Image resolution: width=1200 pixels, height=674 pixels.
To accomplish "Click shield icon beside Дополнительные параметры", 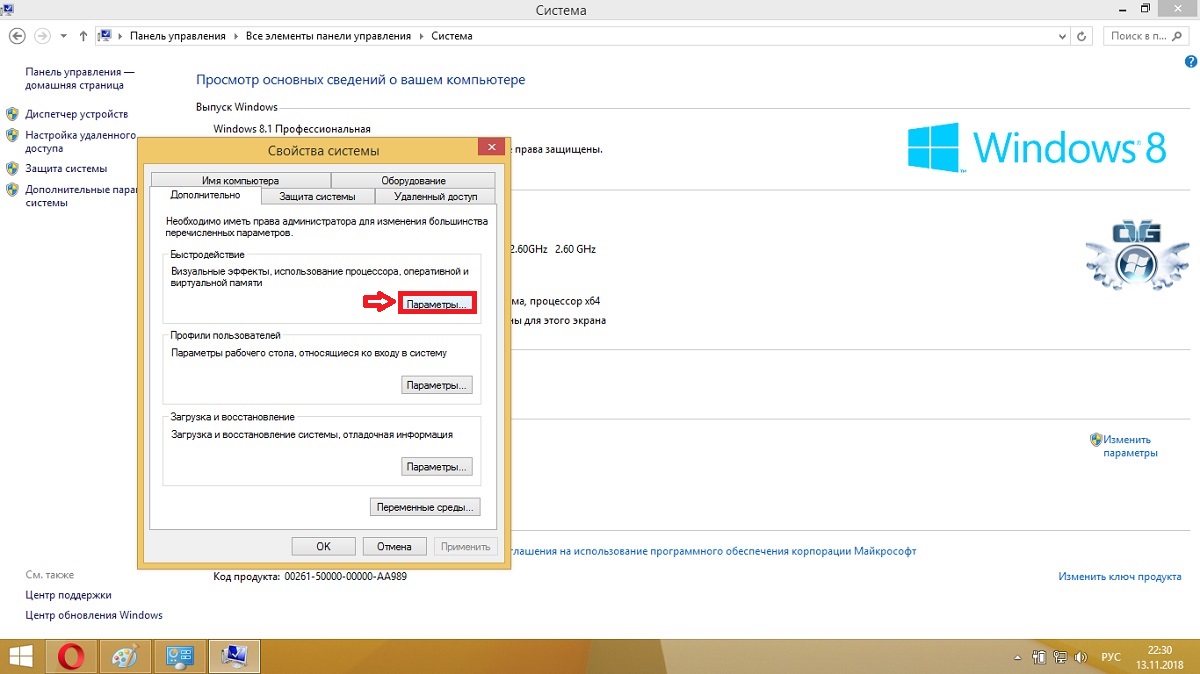I will tap(13, 189).
